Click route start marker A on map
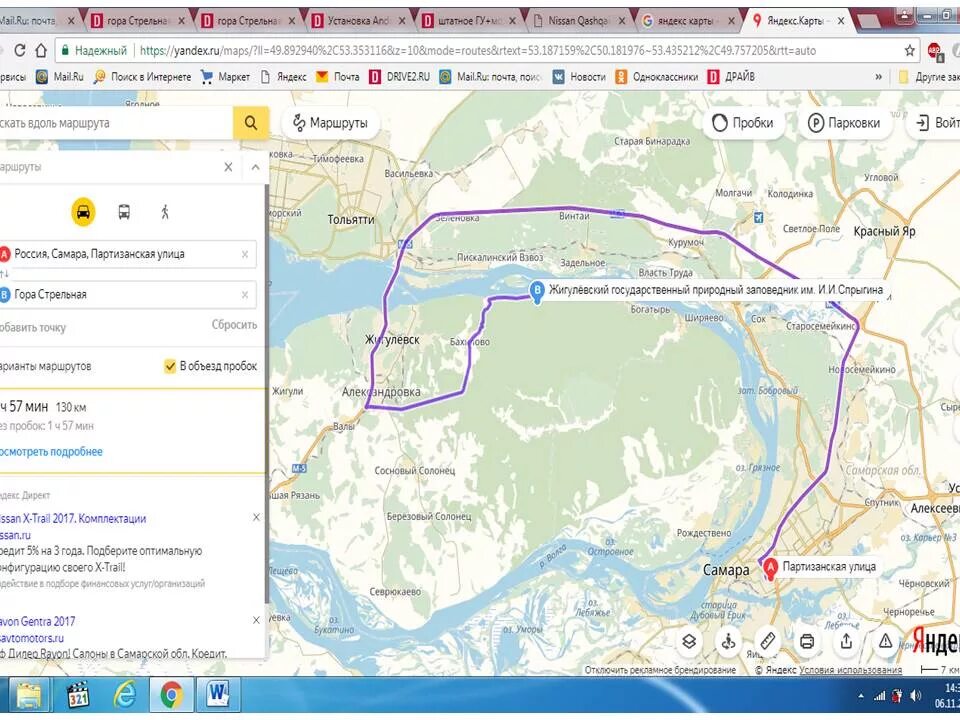The height and width of the screenshot is (720, 960). (770, 569)
